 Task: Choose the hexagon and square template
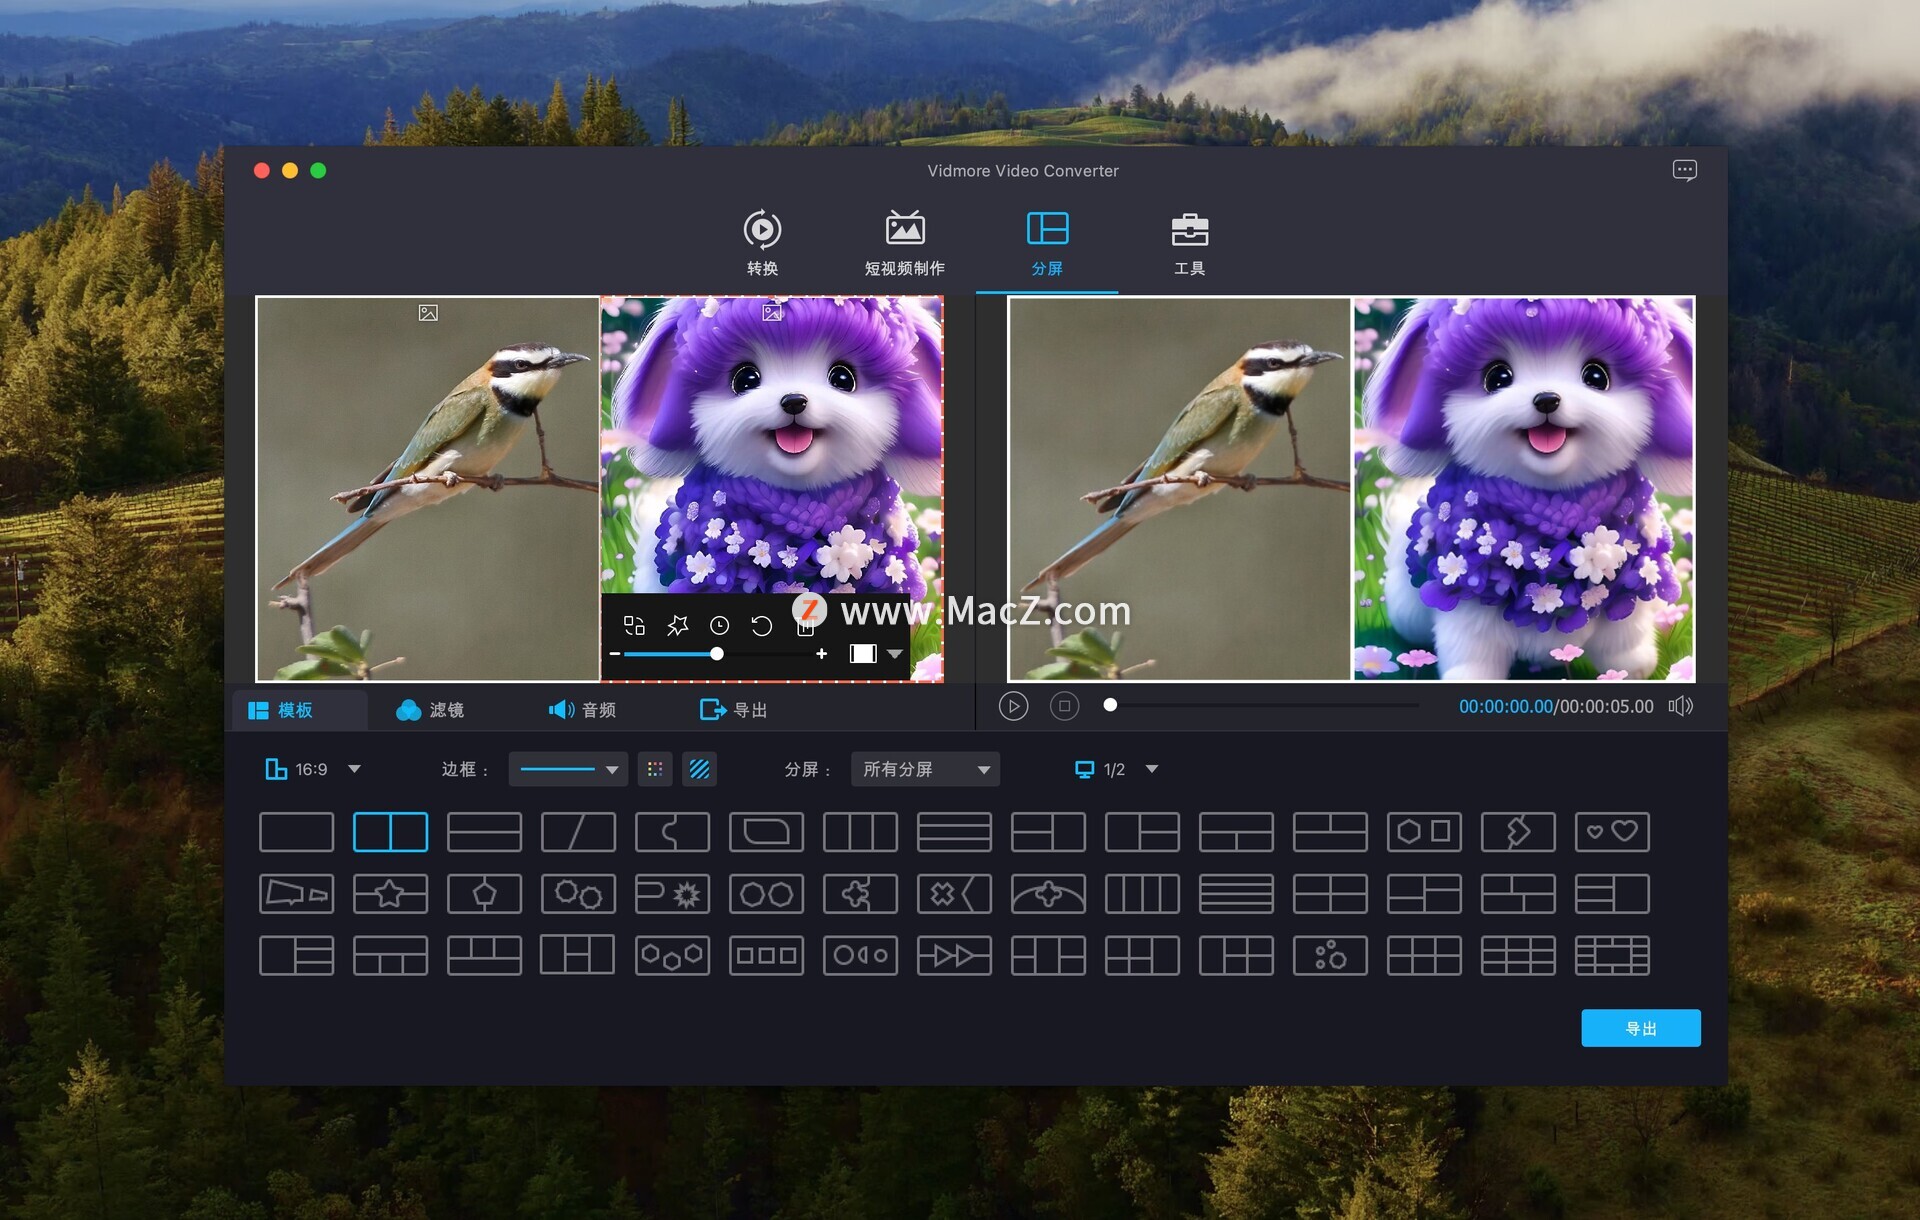pyautogui.click(x=1423, y=832)
